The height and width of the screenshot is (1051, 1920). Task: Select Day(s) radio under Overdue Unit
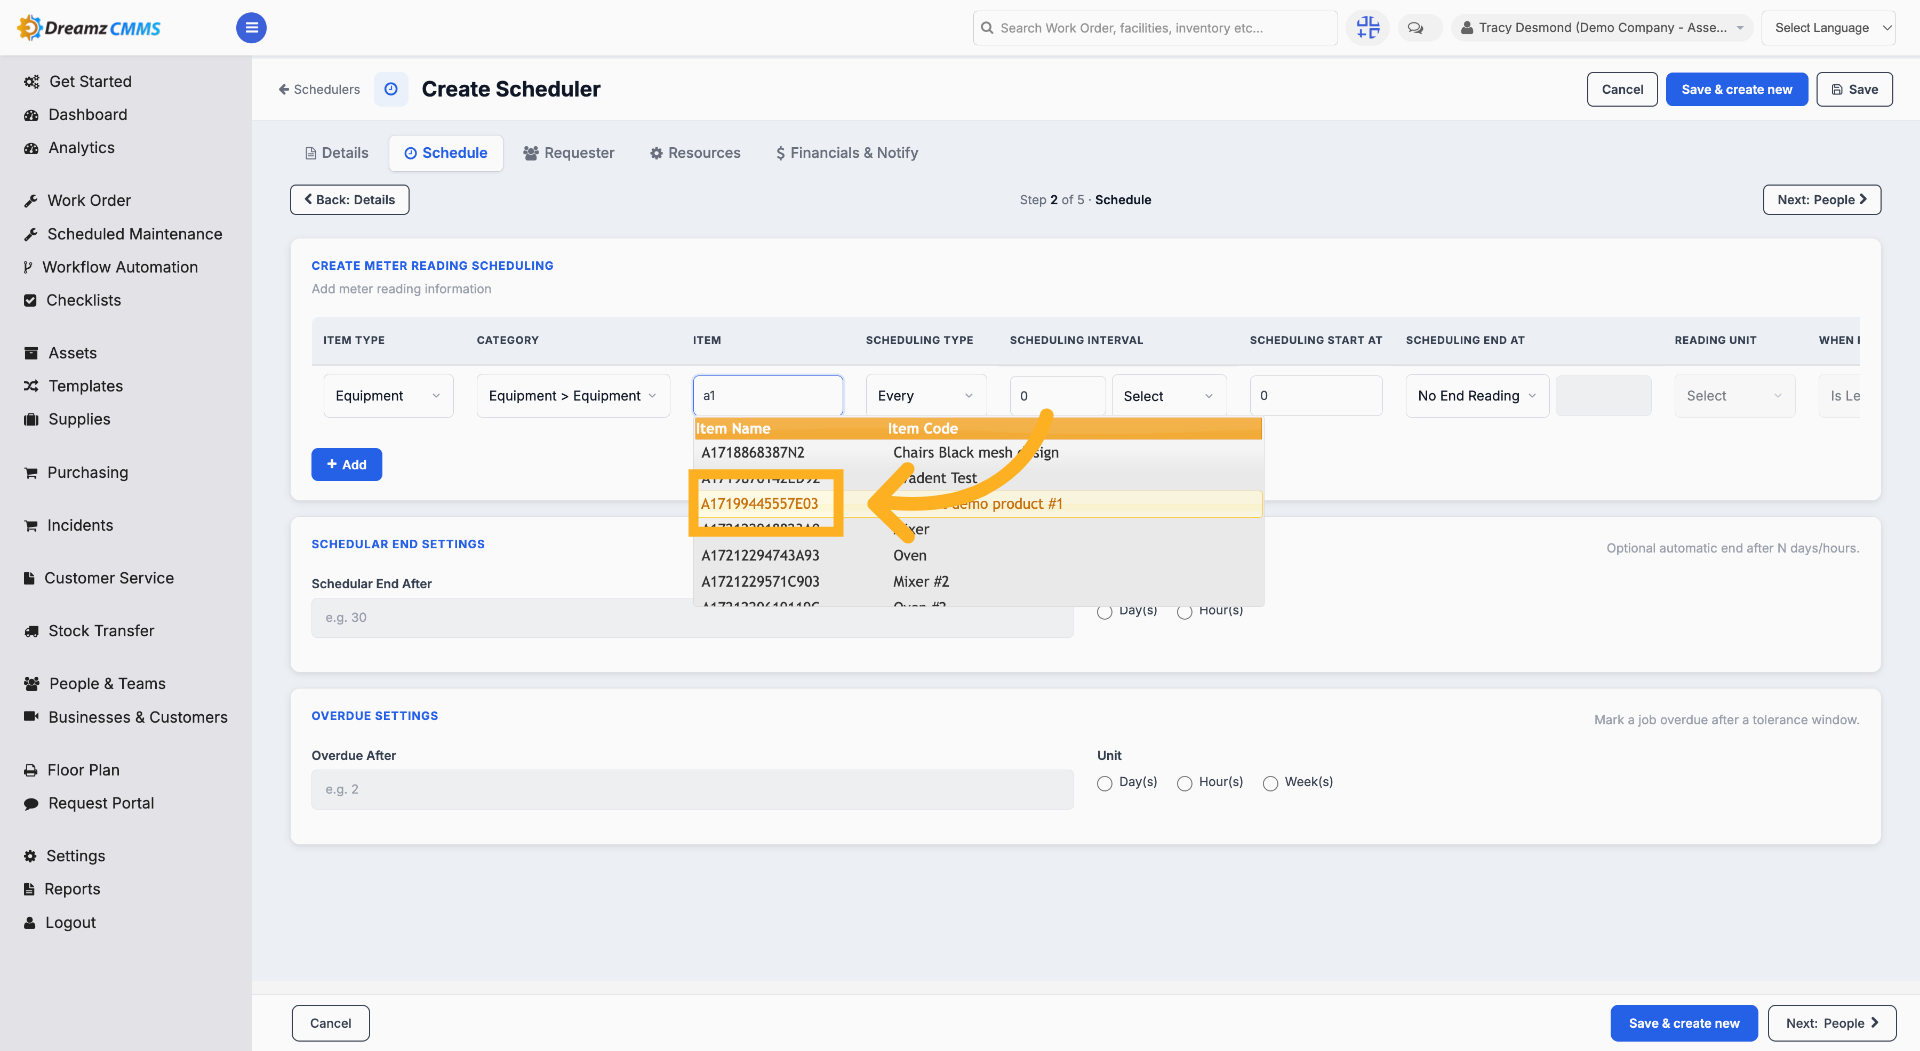pos(1104,783)
